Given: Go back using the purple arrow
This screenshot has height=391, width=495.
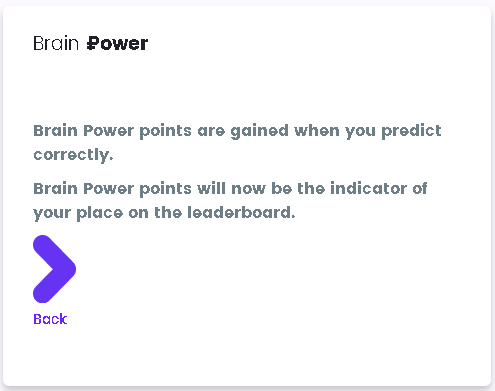Looking at the screenshot, I should point(54,269).
